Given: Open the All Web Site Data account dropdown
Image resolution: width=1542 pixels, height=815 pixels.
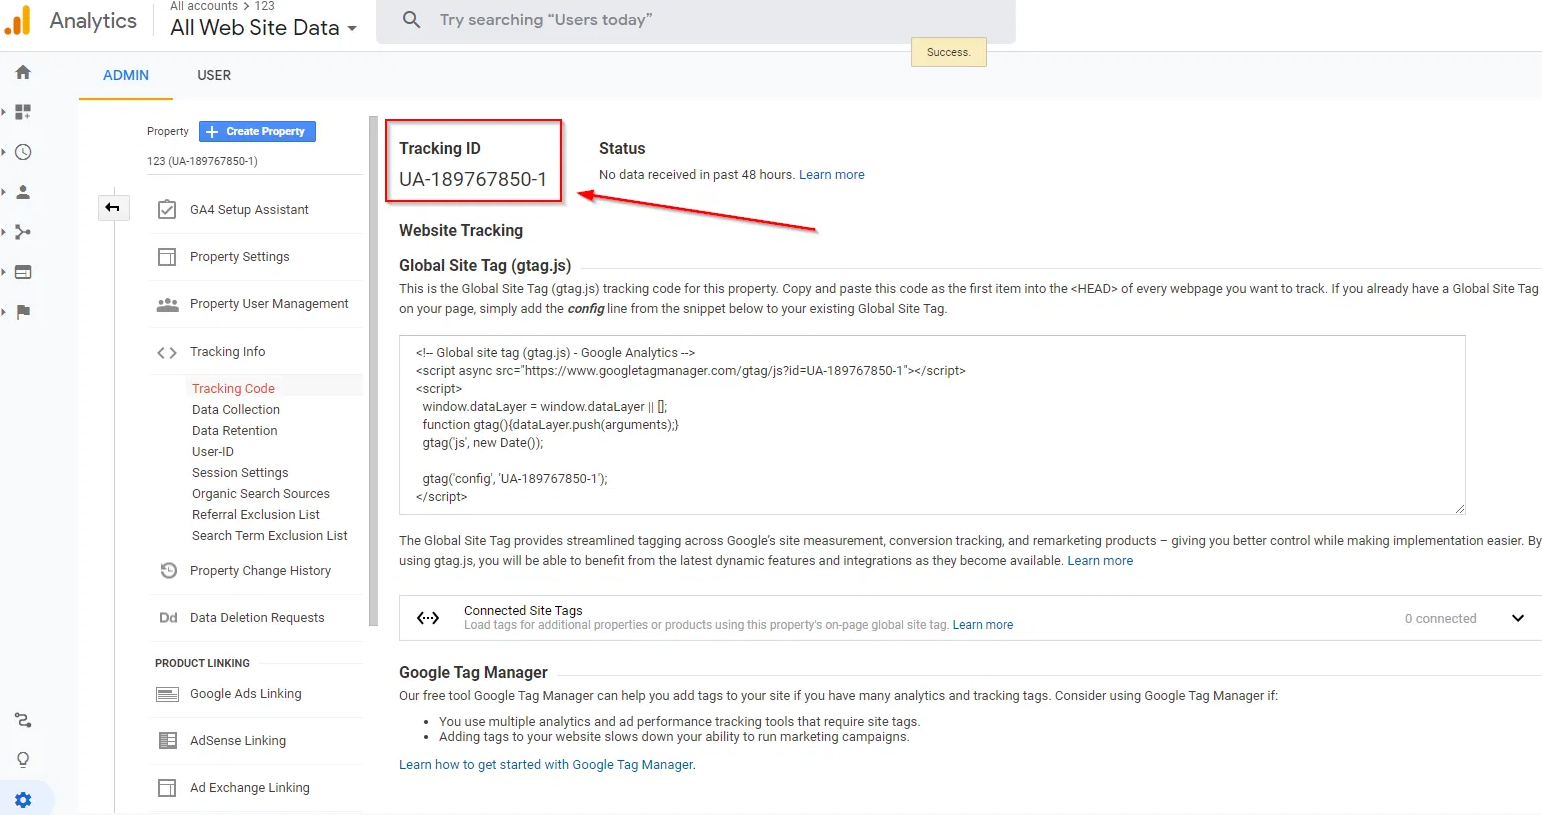Looking at the screenshot, I should tap(262, 28).
